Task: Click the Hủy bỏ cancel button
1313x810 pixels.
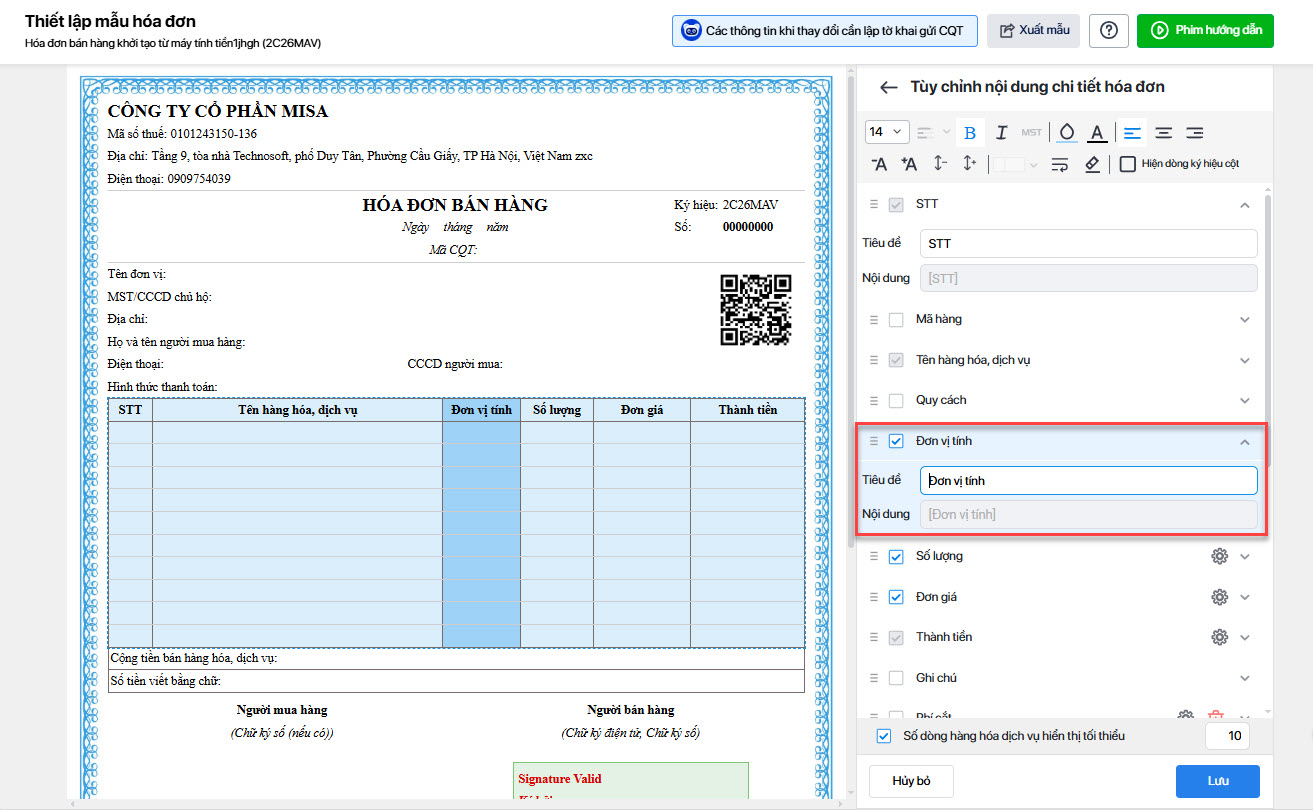Action: click(911, 781)
